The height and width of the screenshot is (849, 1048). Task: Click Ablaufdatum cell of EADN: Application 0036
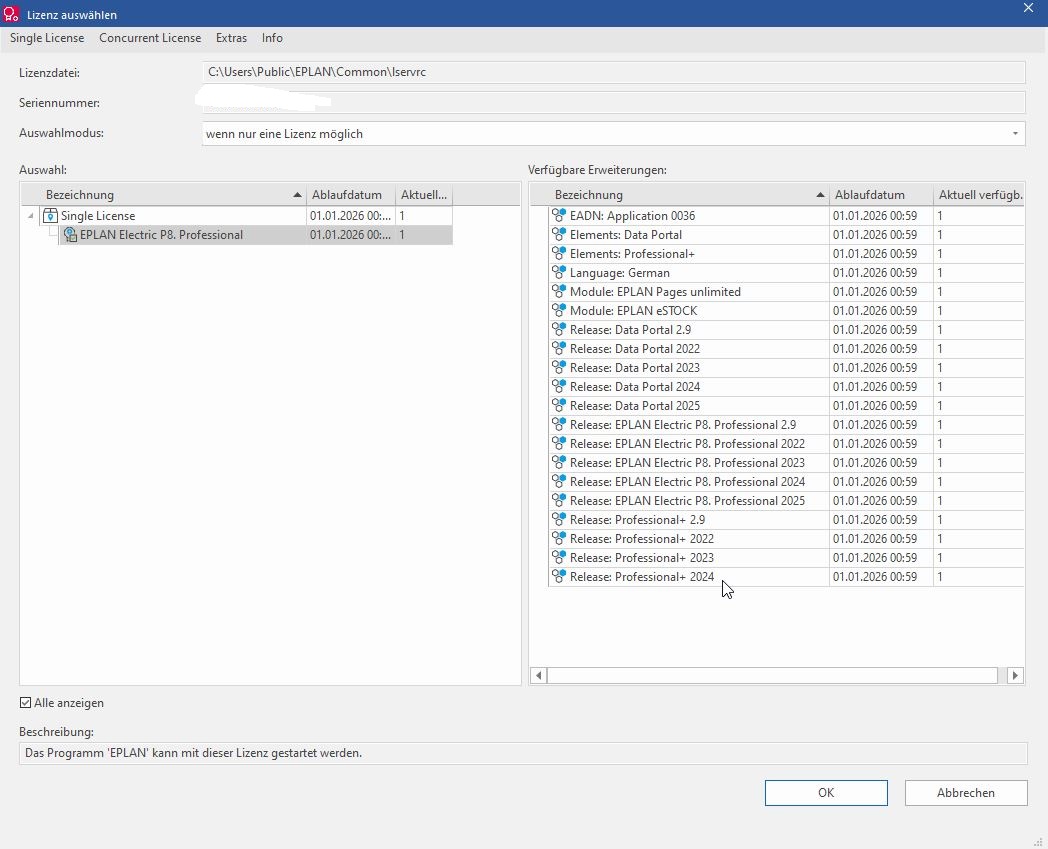[x=881, y=215]
